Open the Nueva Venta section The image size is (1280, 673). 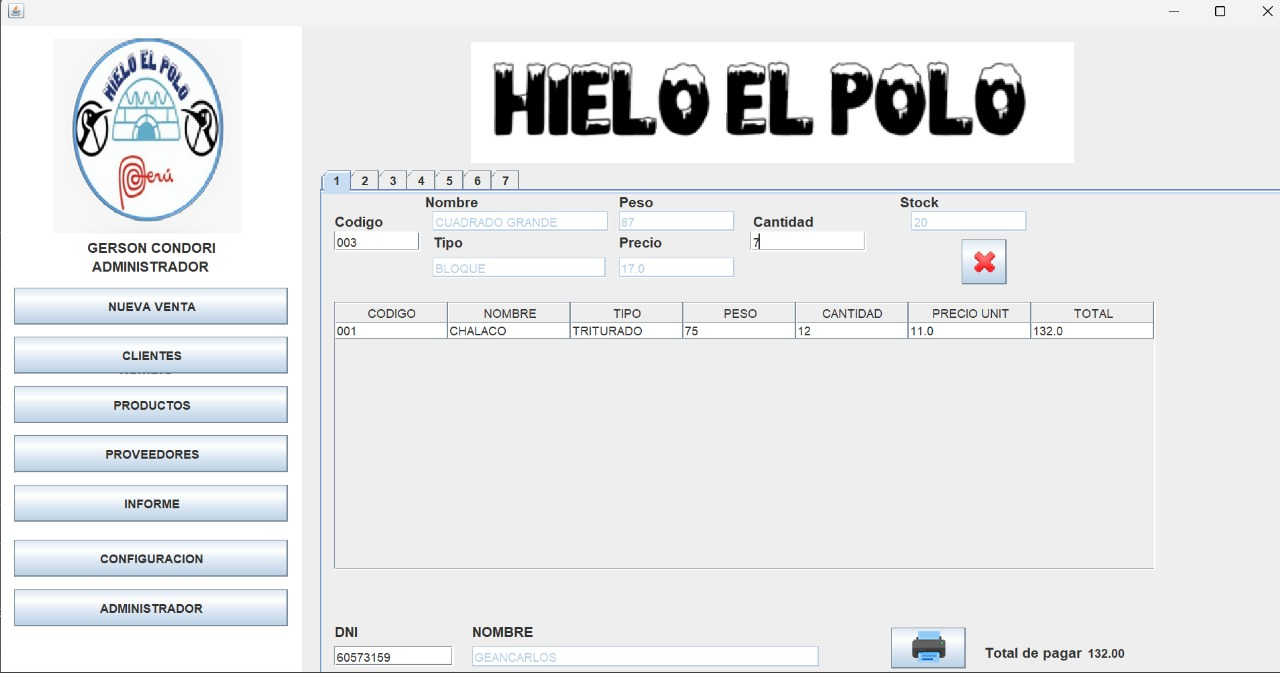tap(151, 306)
